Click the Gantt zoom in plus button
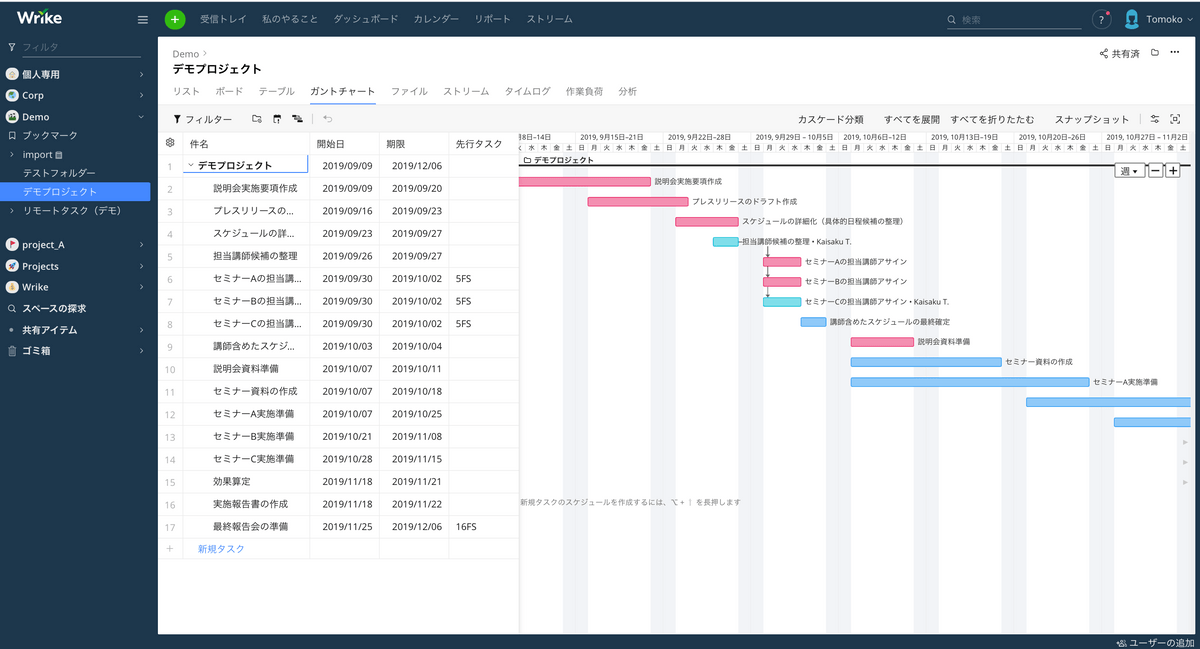Image resolution: width=1200 pixels, height=649 pixels. point(1173,171)
